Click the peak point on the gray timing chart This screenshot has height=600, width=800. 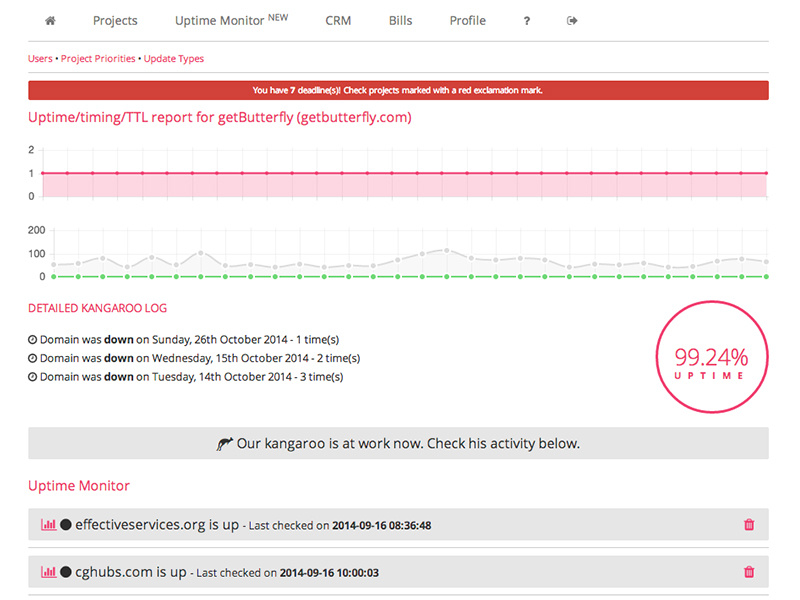point(447,251)
